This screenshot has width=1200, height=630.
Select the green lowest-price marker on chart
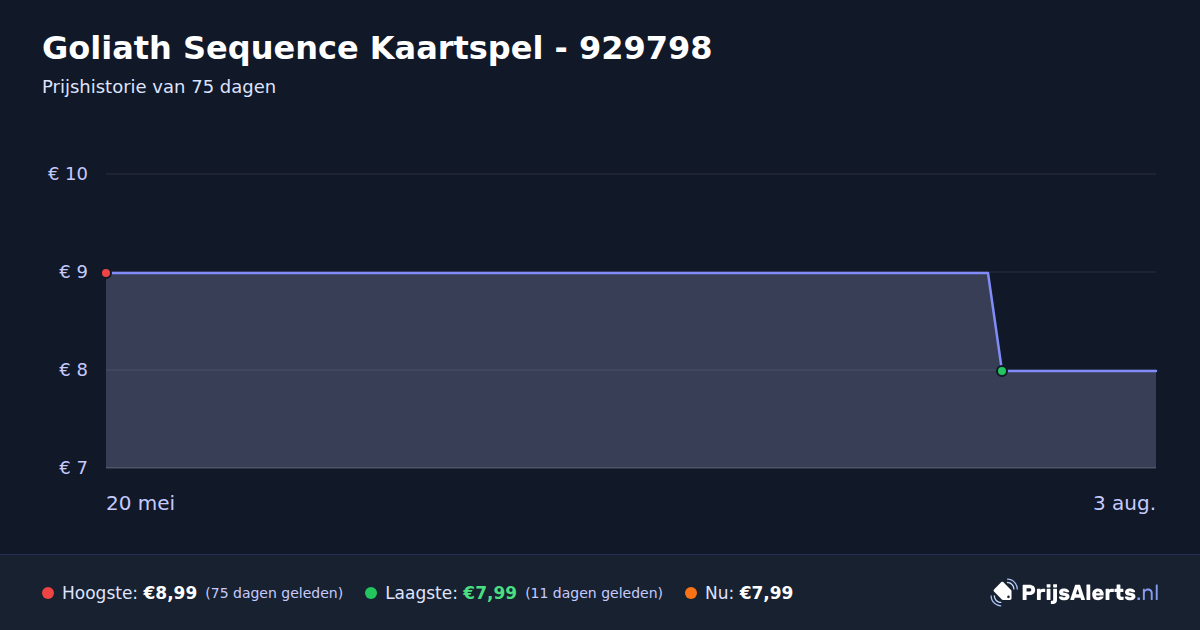tap(1002, 371)
